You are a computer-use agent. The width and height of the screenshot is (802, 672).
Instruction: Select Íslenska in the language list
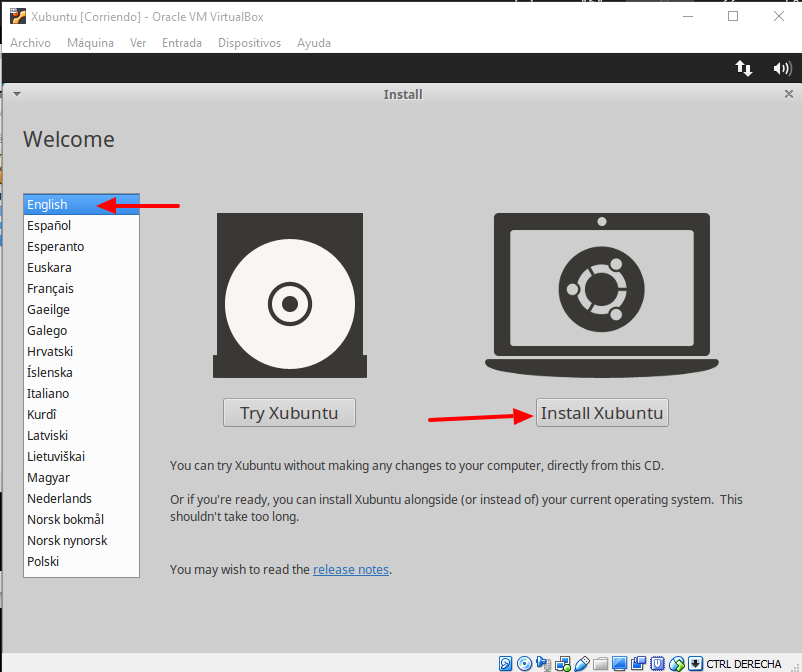click(x=81, y=372)
